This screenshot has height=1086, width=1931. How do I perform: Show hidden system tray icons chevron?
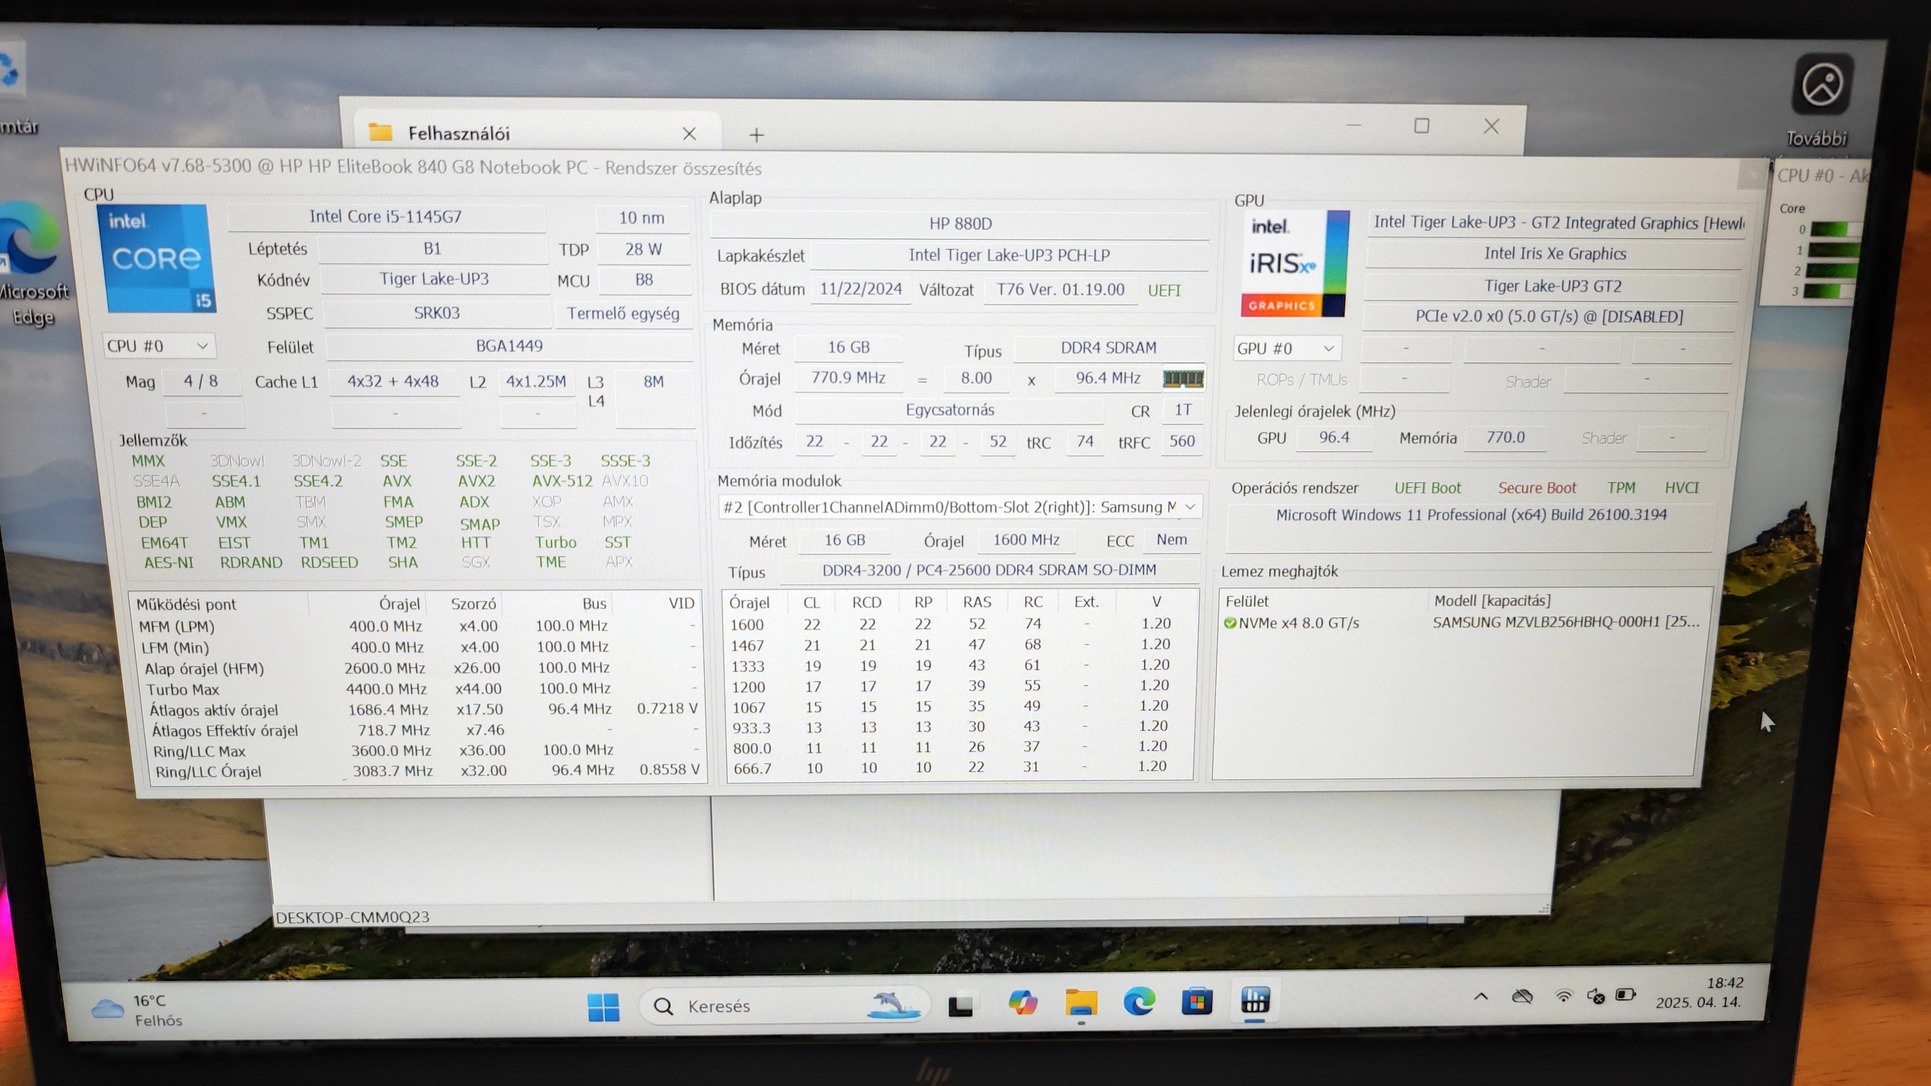[x=1480, y=996]
